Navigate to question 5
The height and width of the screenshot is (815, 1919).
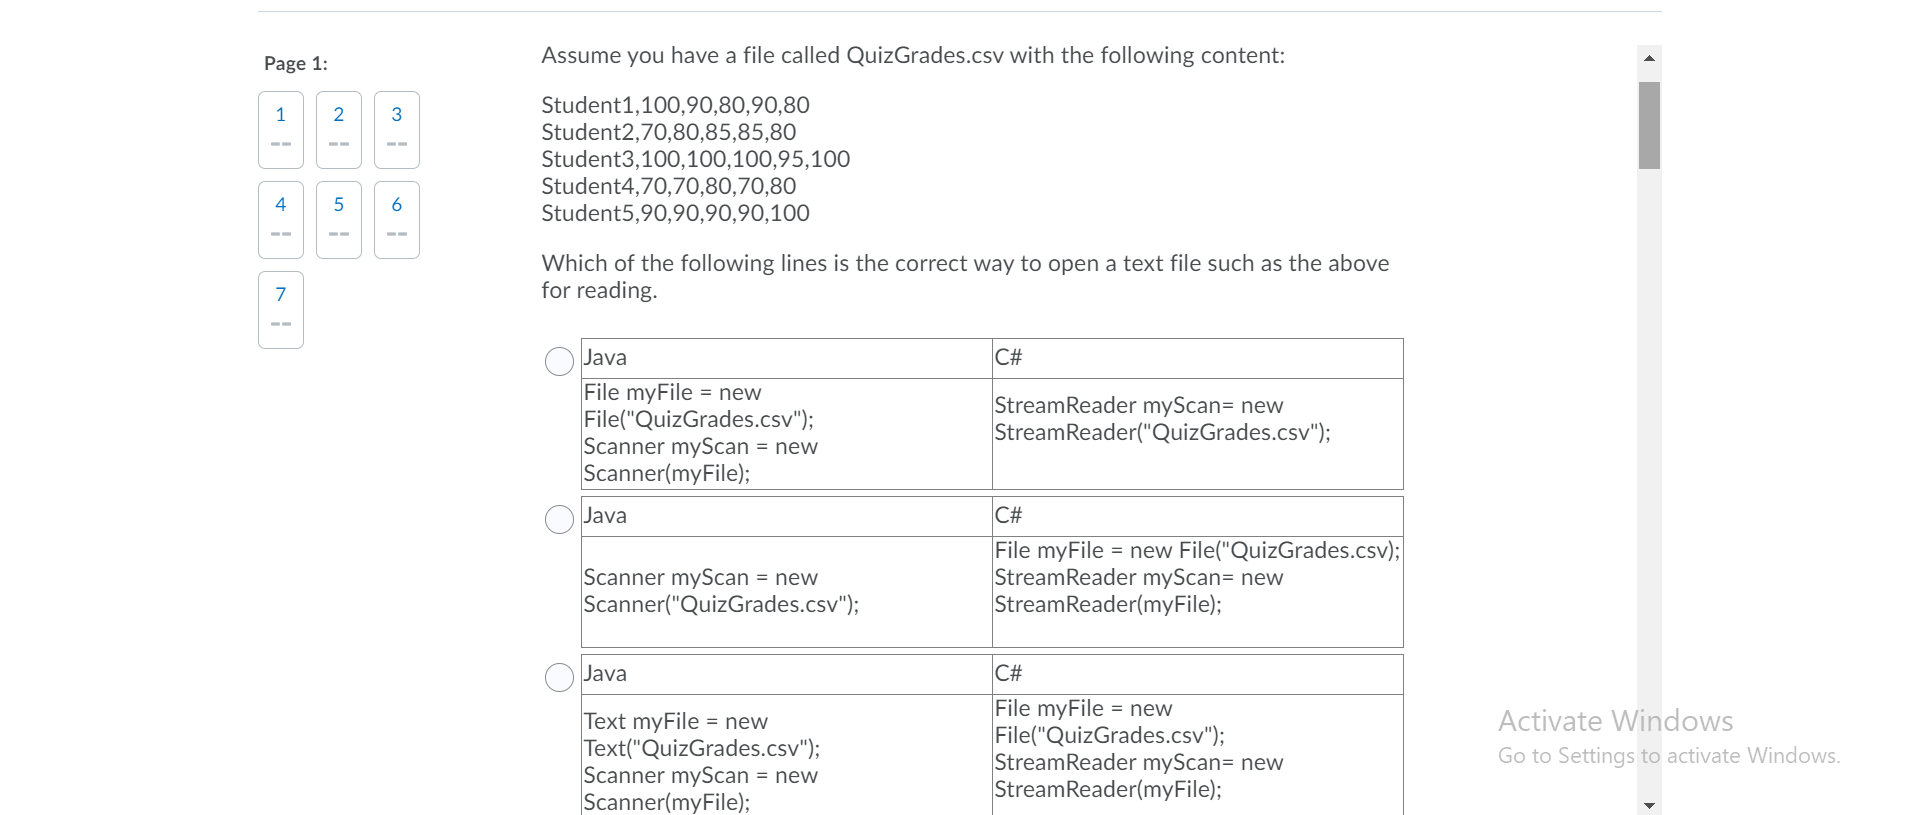pyautogui.click(x=338, y=219)
